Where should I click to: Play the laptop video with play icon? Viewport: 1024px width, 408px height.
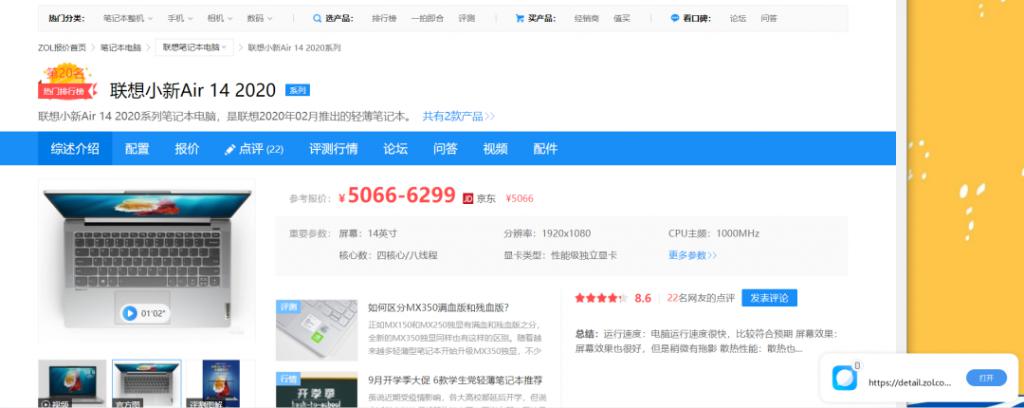coord(129,313)
